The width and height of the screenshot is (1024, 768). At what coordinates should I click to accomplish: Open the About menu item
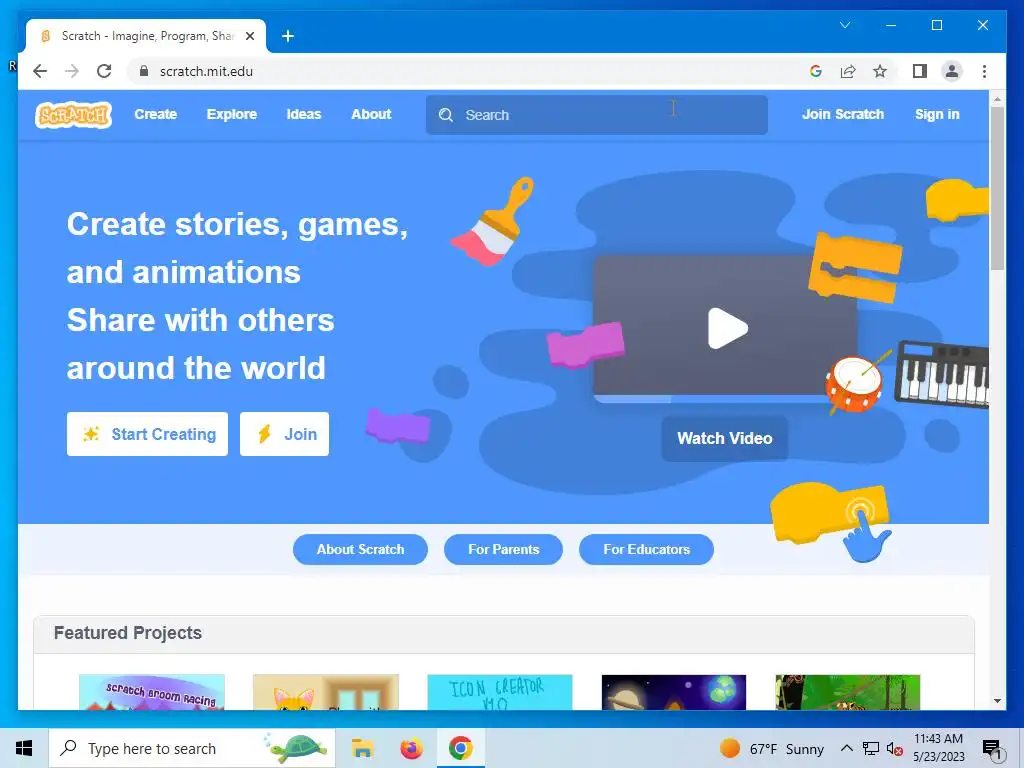371,114
